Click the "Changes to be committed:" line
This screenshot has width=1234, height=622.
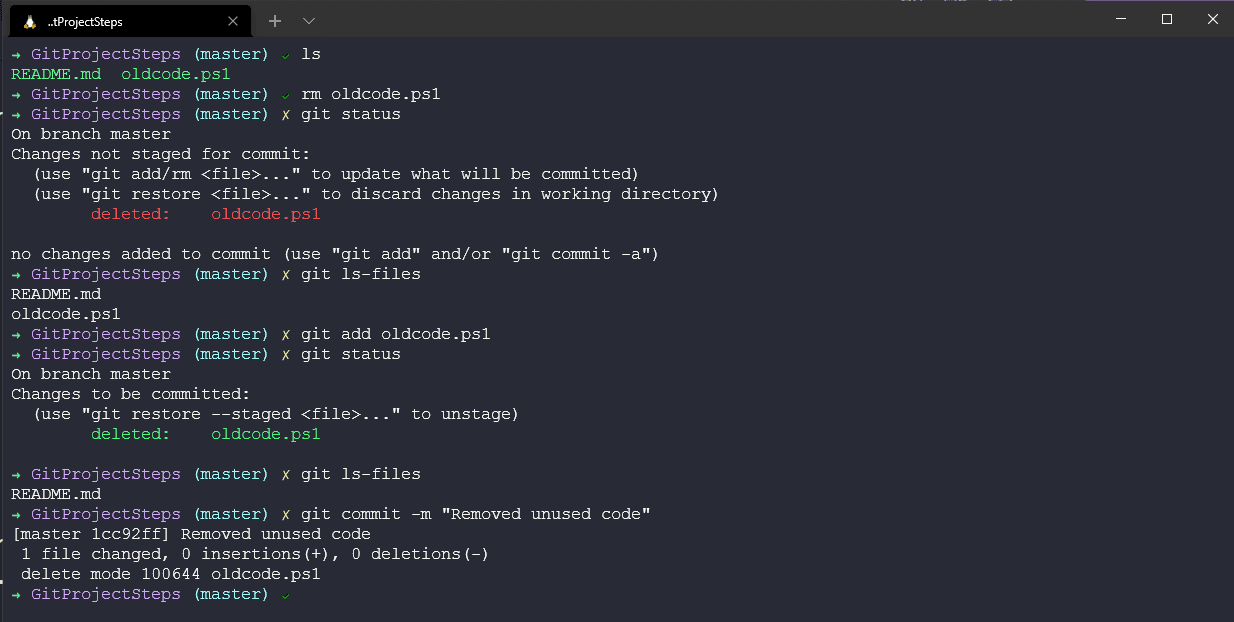(x=130, y=394)
